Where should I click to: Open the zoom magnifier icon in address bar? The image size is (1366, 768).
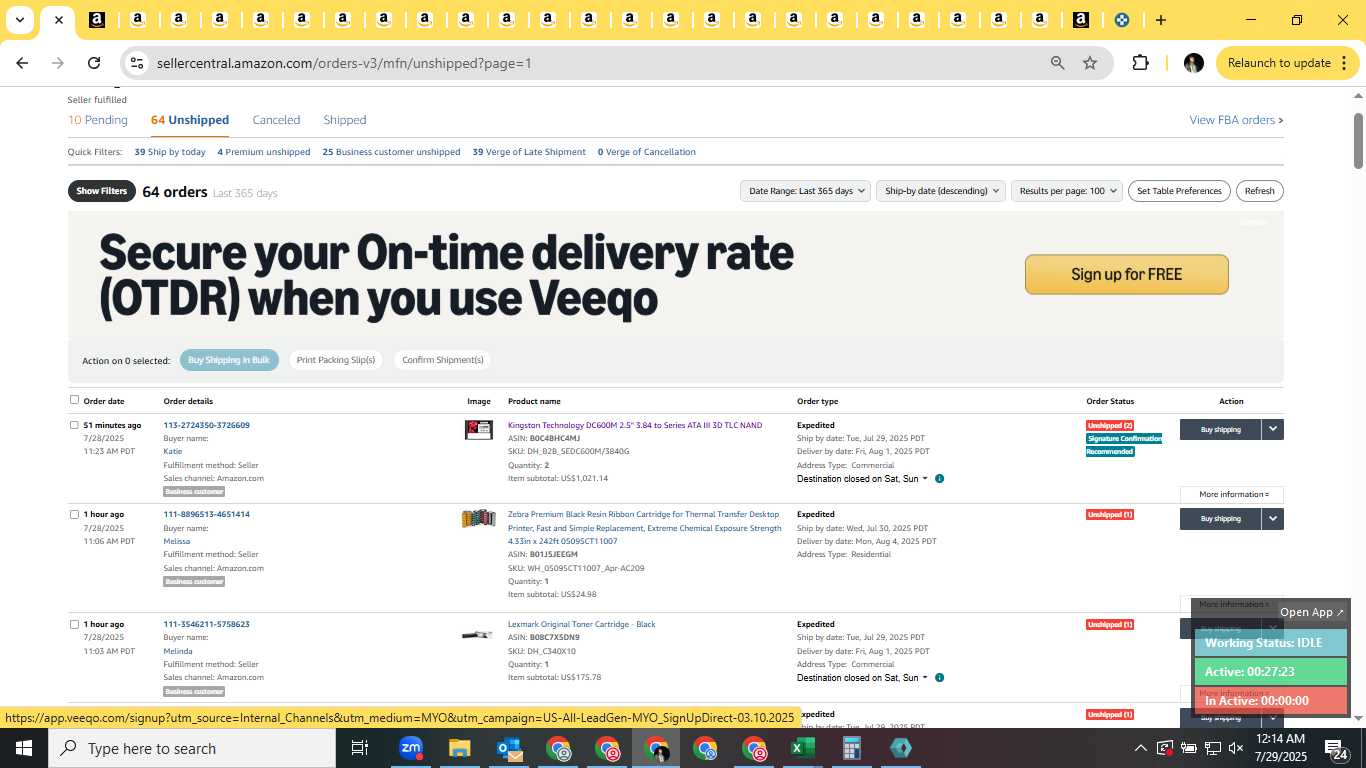[1057, 63]
